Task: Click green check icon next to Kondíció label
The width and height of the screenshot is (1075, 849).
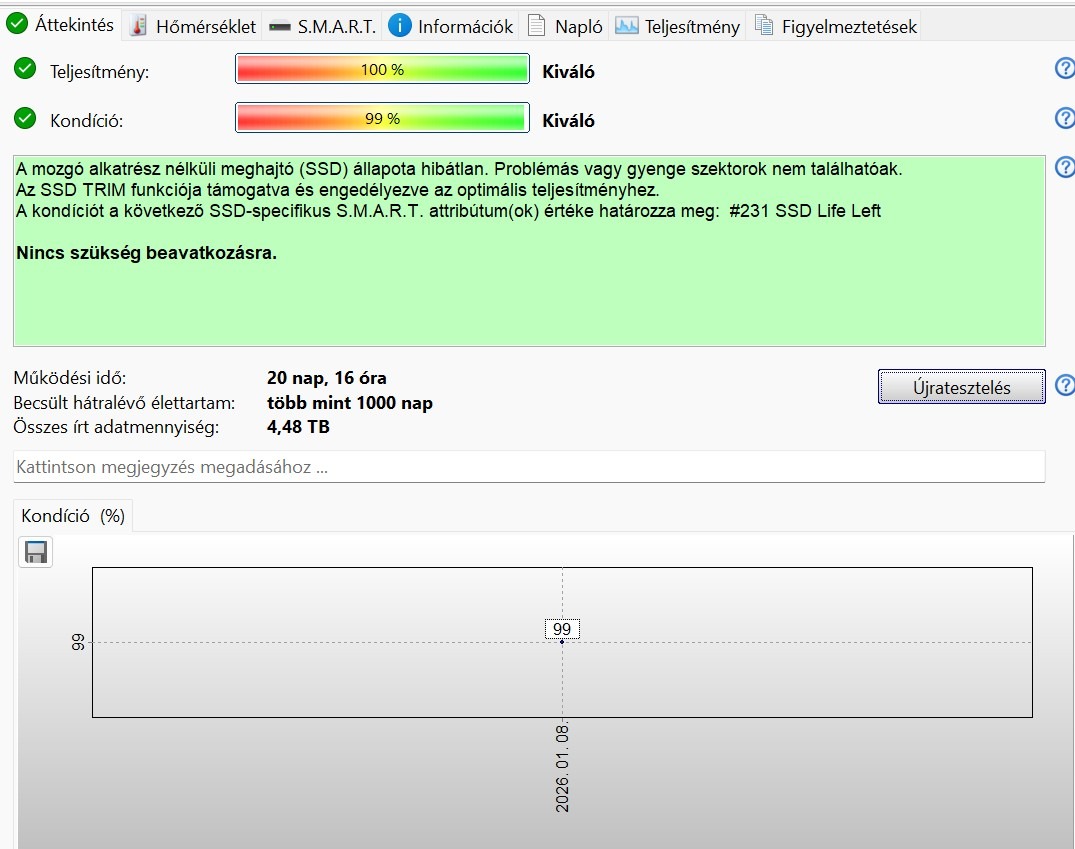Action: pyautogui.click(x=25, y=118)
